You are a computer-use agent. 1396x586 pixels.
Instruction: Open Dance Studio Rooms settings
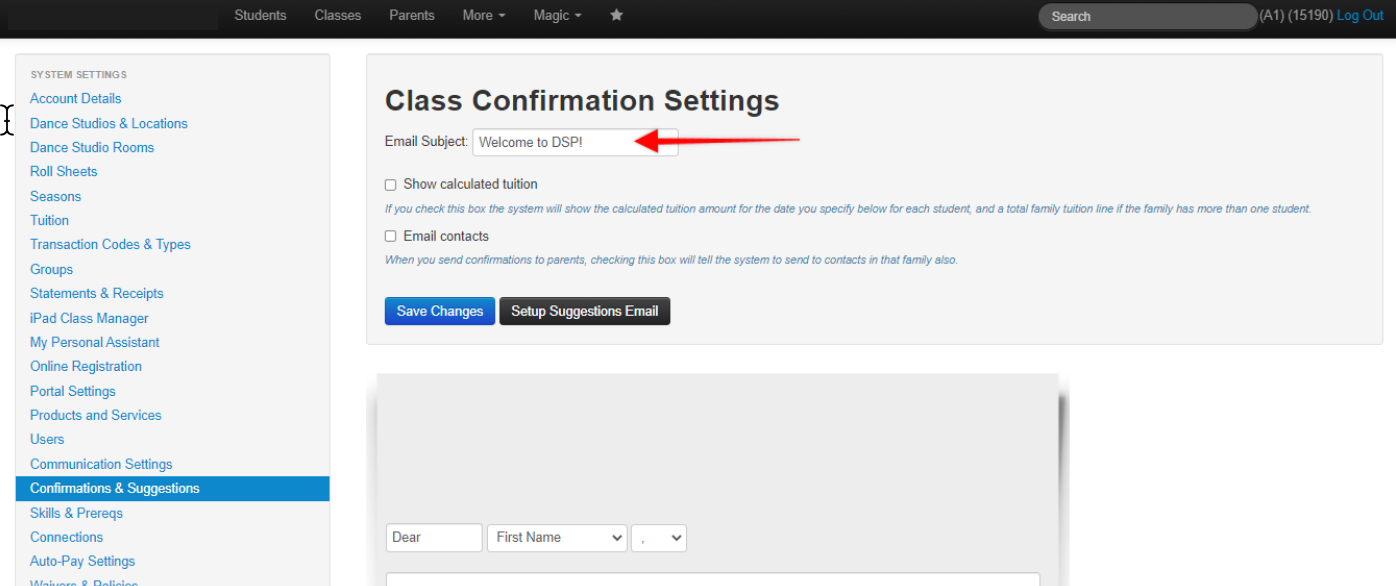[92, 147]
